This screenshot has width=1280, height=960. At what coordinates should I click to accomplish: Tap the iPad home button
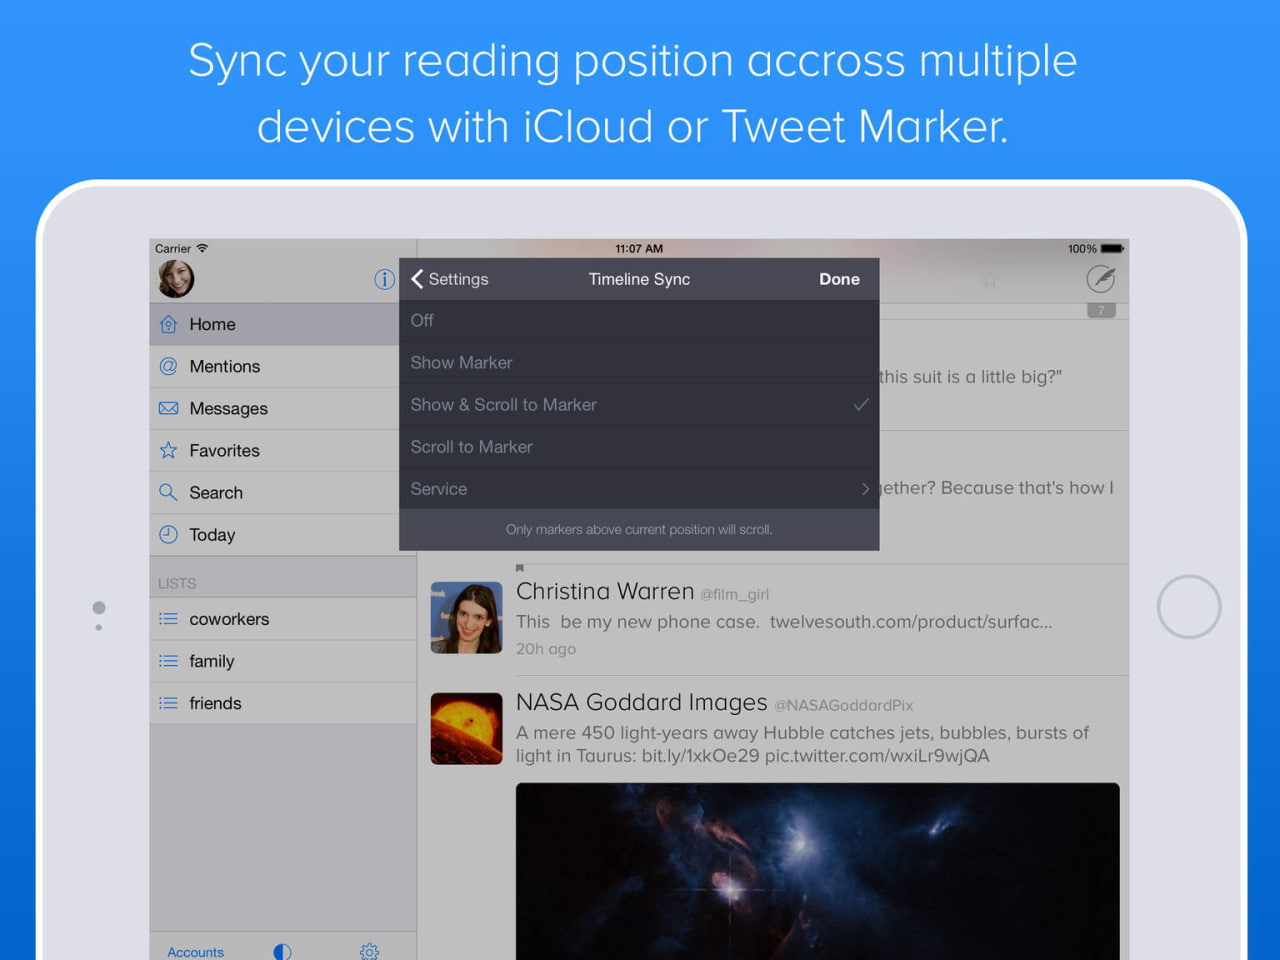tap(1189, 607)
